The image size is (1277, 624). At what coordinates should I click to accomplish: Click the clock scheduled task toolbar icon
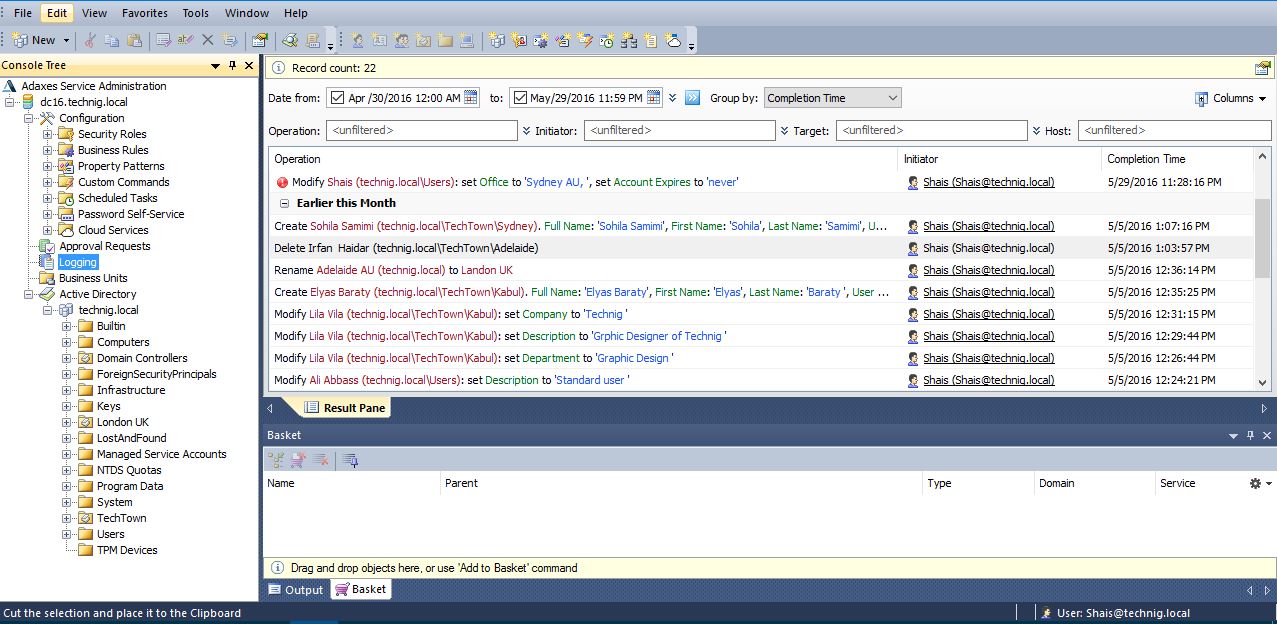click(x=607, y=40)
